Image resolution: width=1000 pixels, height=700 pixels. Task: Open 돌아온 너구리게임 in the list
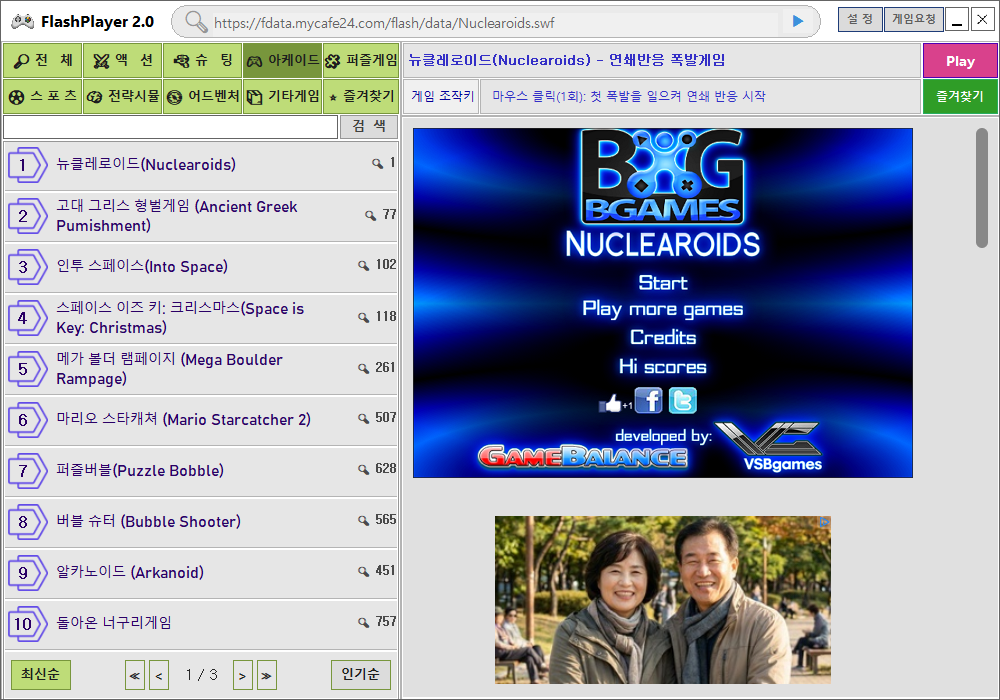(201, 623)
